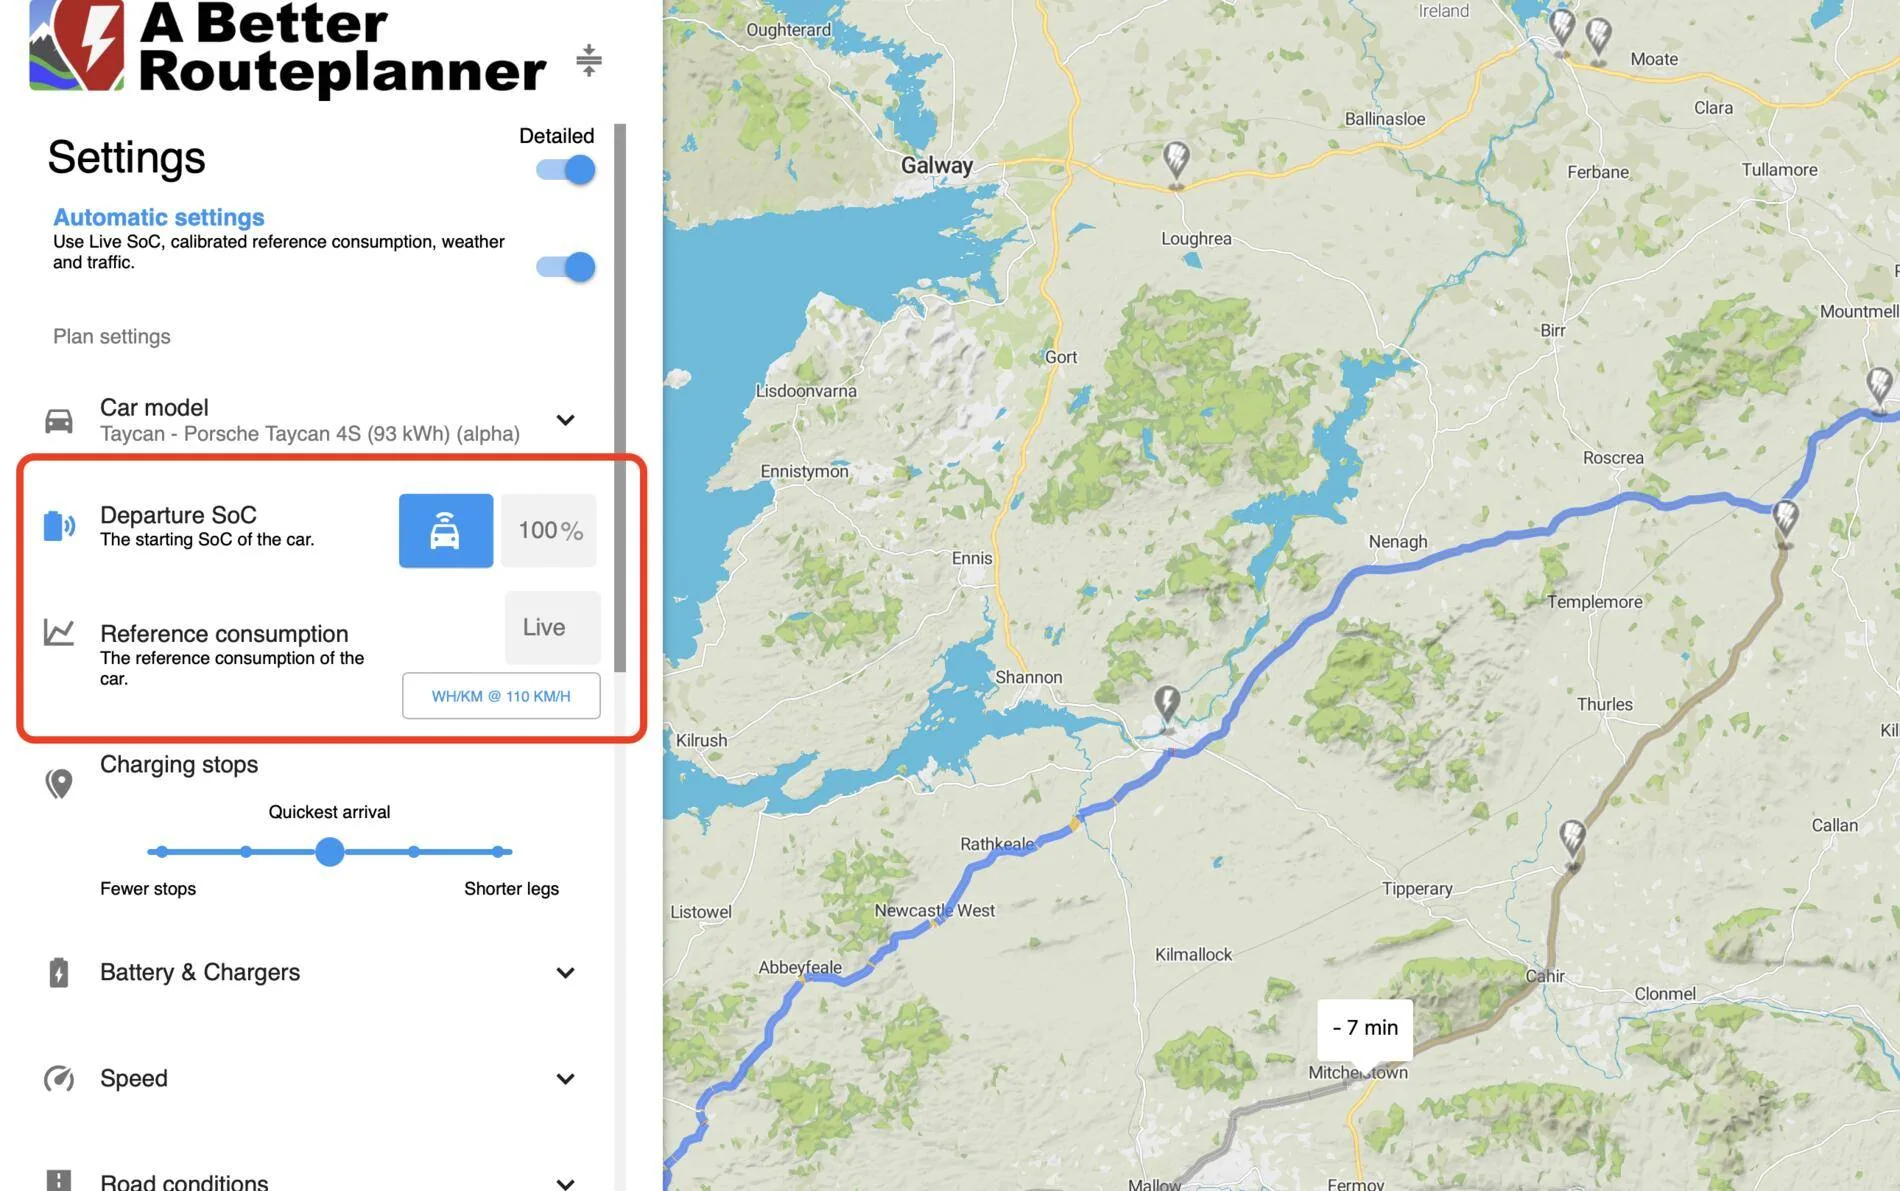Click the speedometer icon beside Speed
The width and height of the screenshot is (1900, 1191).
point(59,1079)
